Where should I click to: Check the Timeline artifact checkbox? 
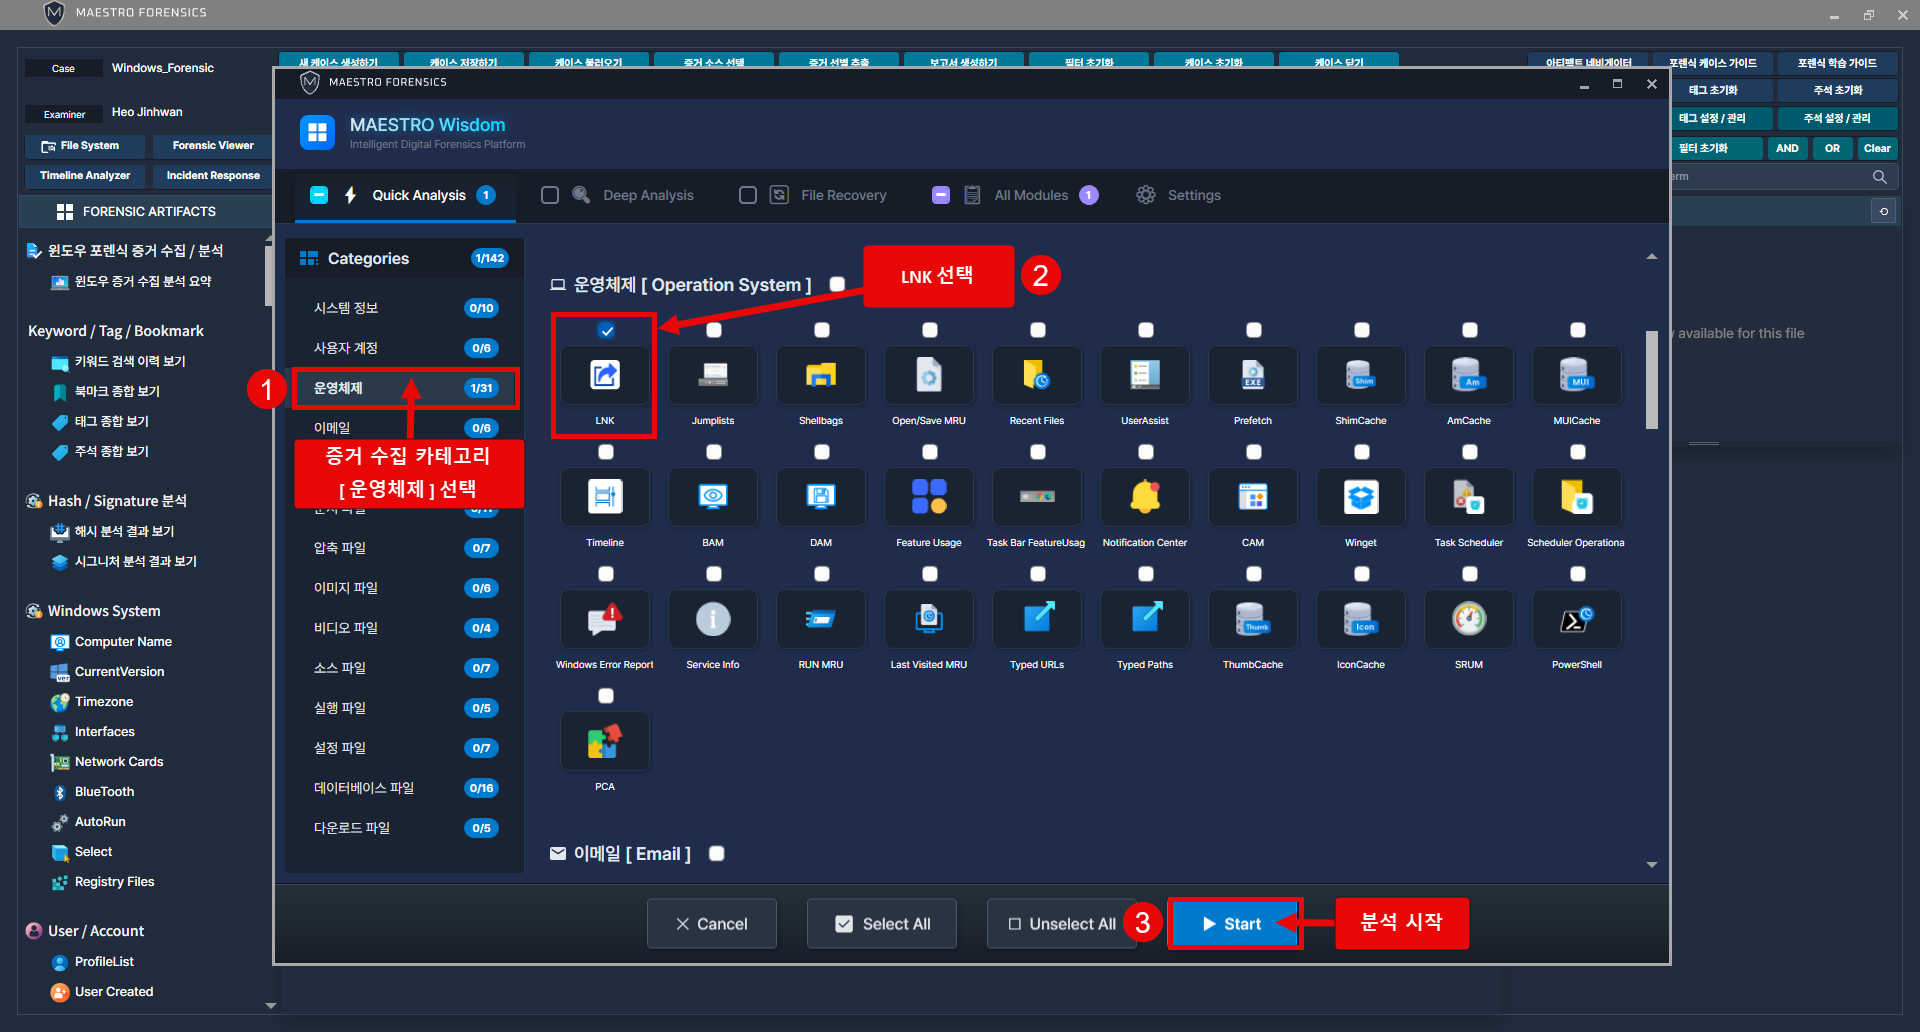[606, 452]
